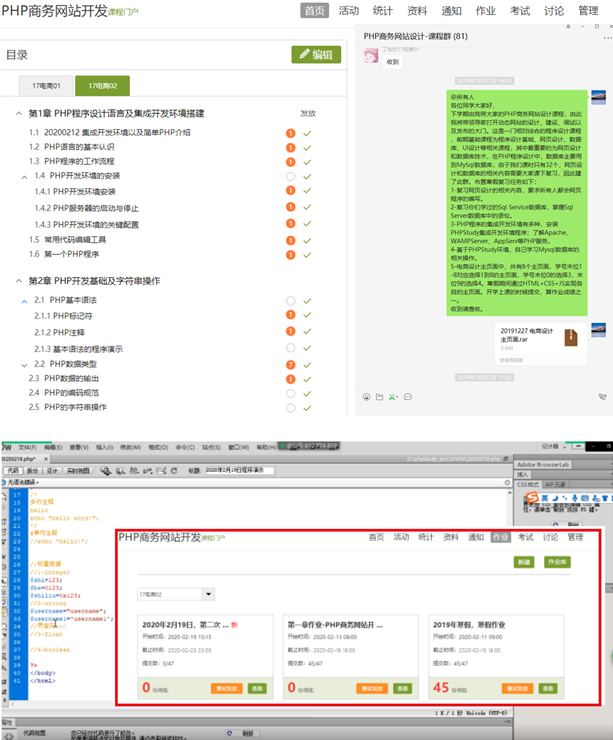This screenshot has height=740, width=613.
Task: Toggle the empty circle beside 2.5 PHP的字符串操作
Action: pos(291,408)
